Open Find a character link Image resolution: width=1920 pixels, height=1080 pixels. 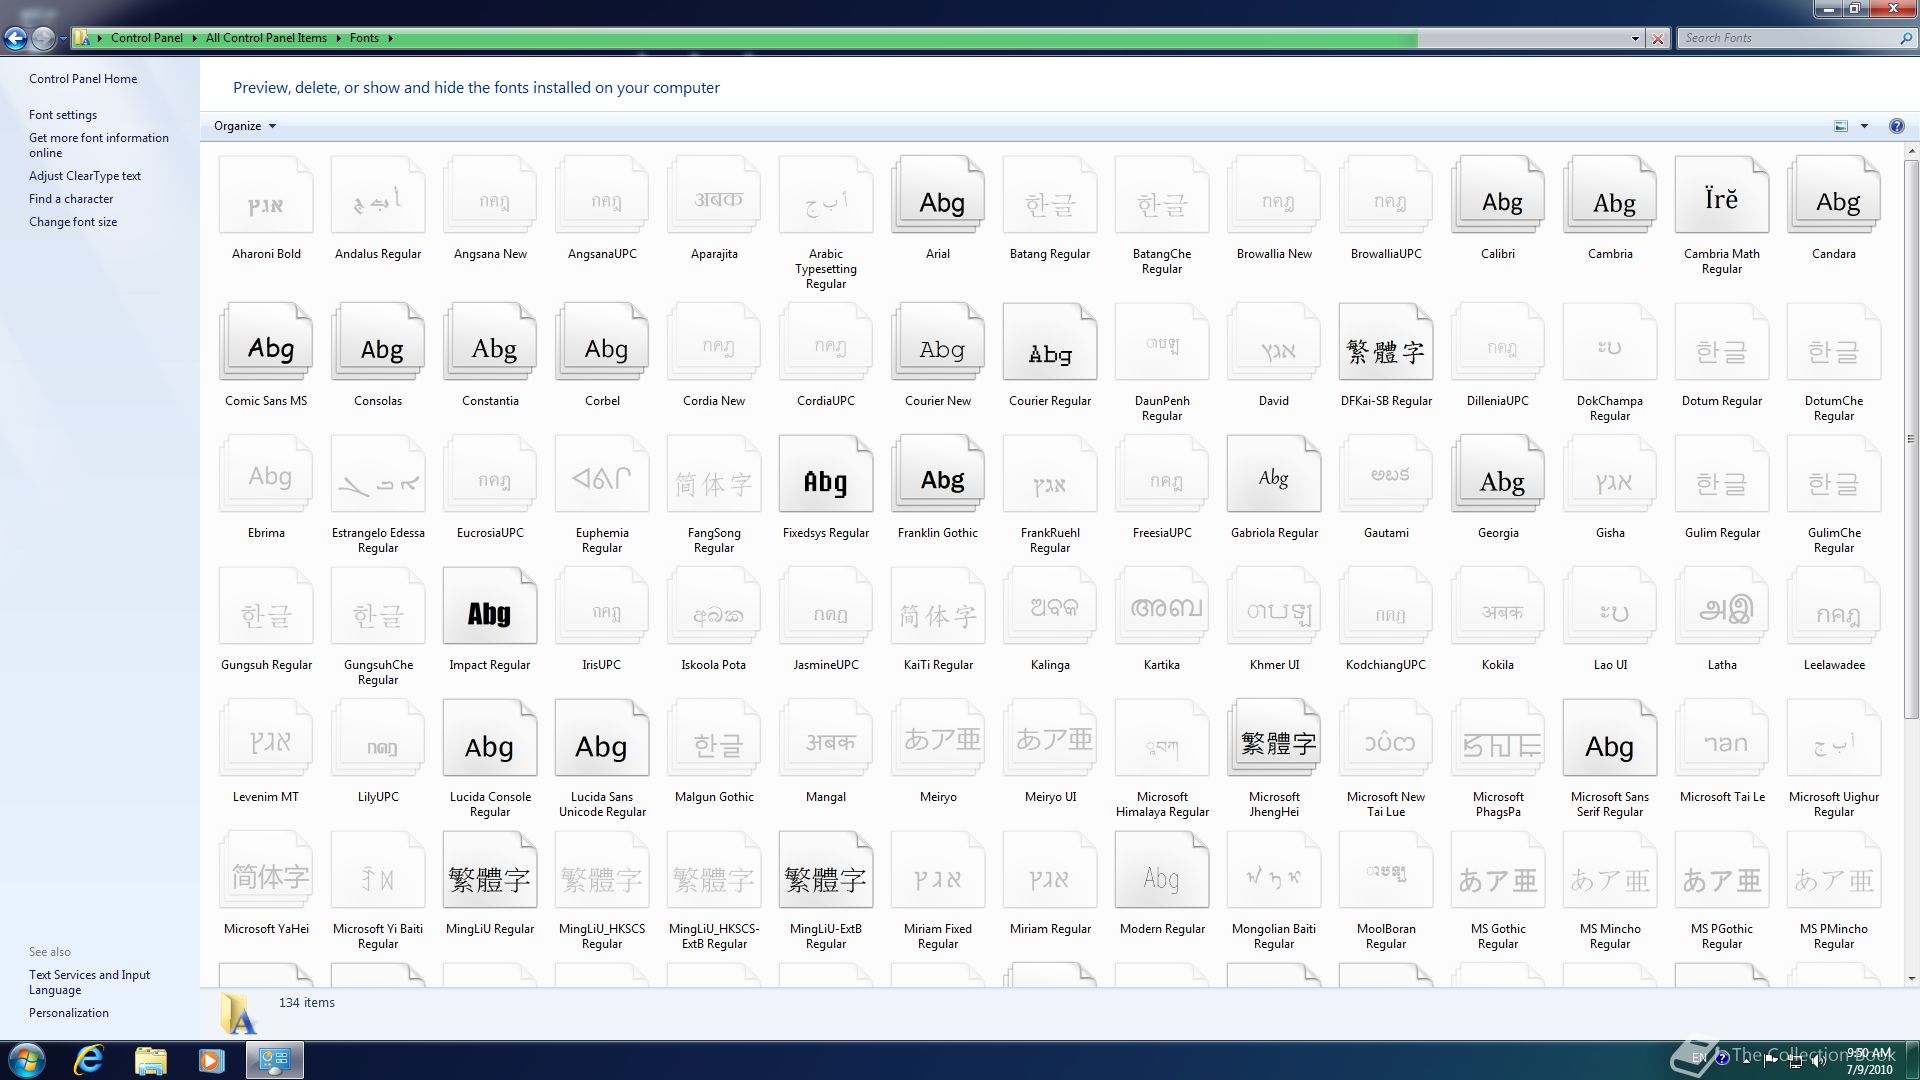click(71, 199)
